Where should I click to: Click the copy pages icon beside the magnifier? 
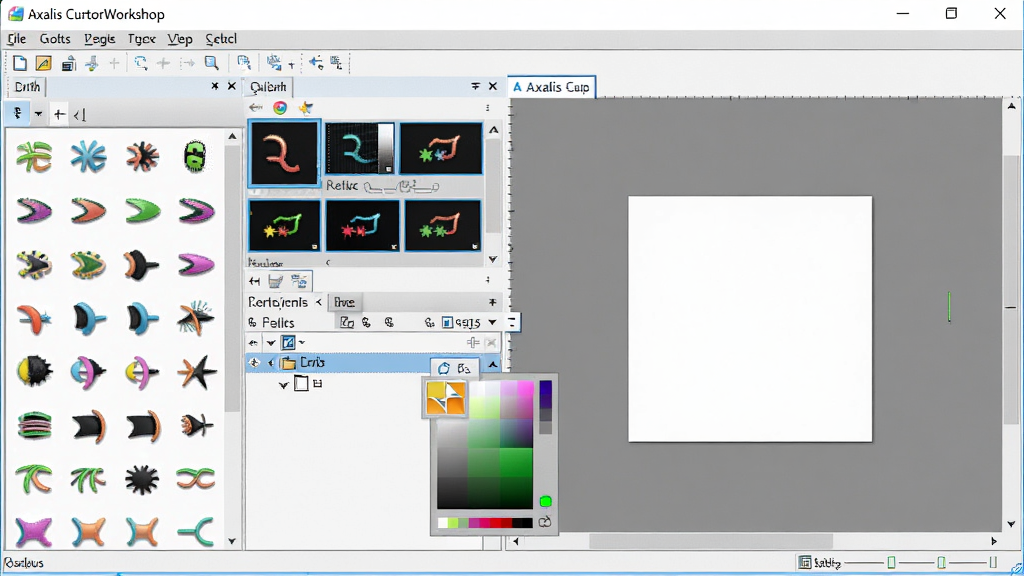tap(244, 63)
